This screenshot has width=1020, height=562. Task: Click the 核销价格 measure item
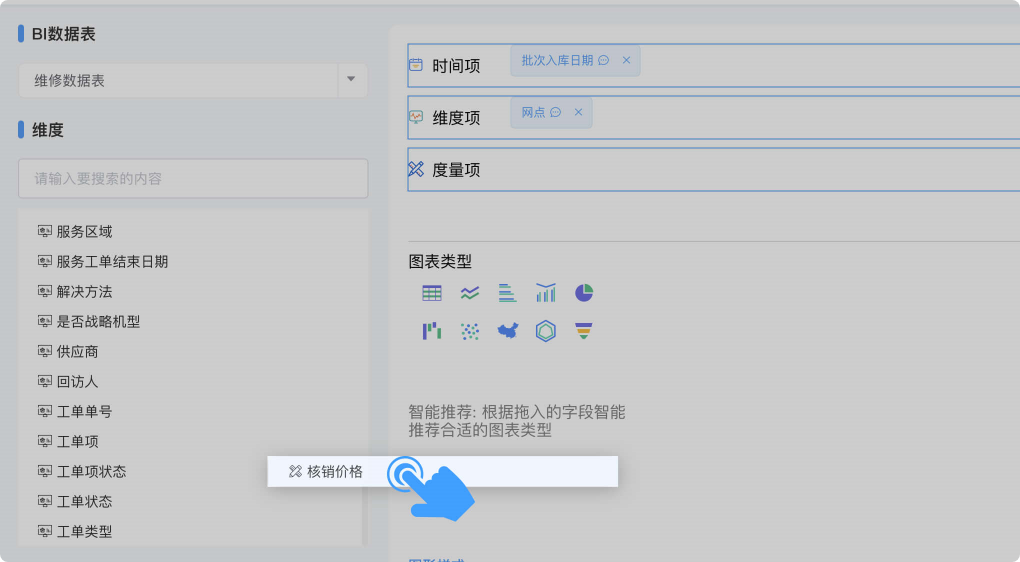coord(442,472)
